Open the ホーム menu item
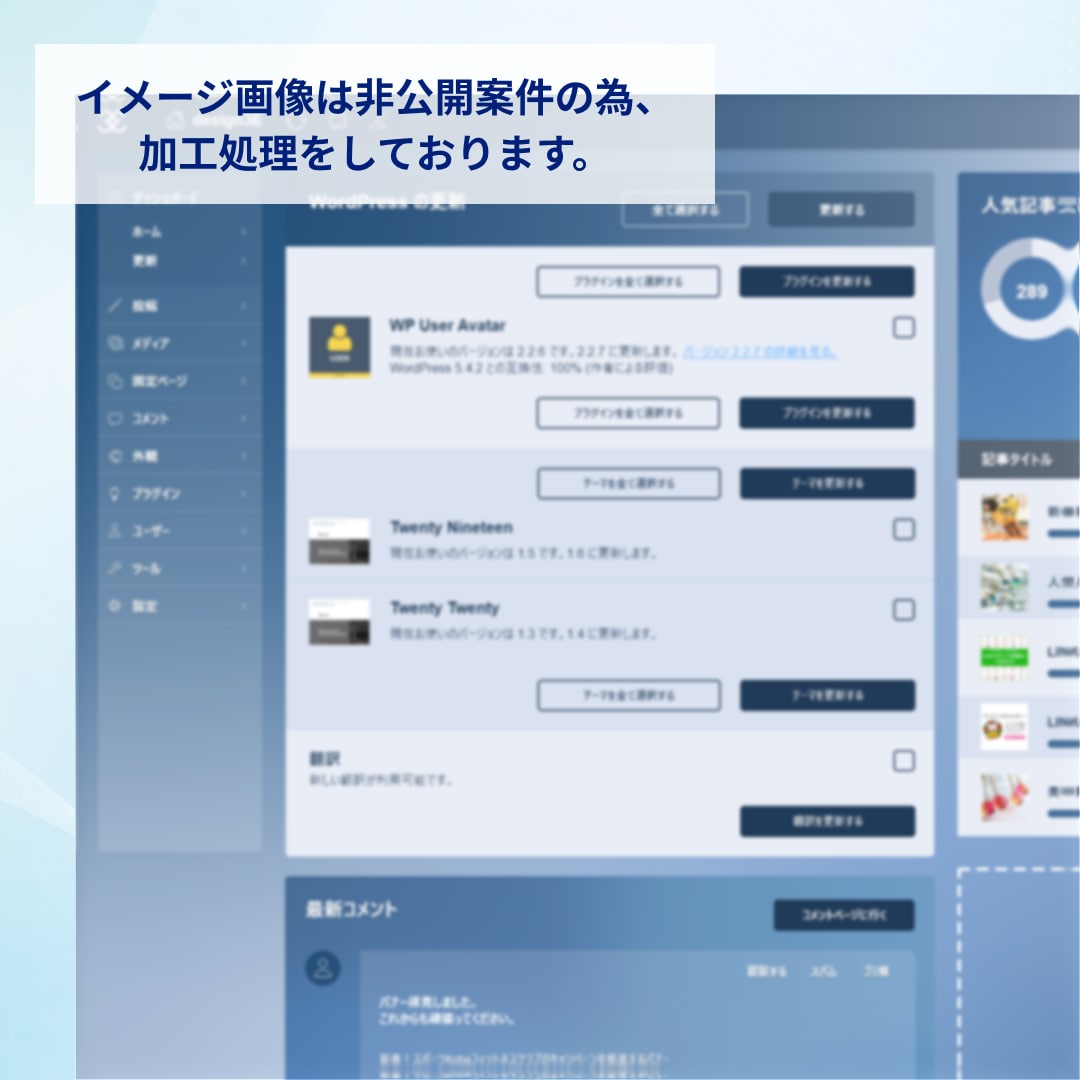Viewport: 1080px width, 1080px height. (x=147, y=232)
